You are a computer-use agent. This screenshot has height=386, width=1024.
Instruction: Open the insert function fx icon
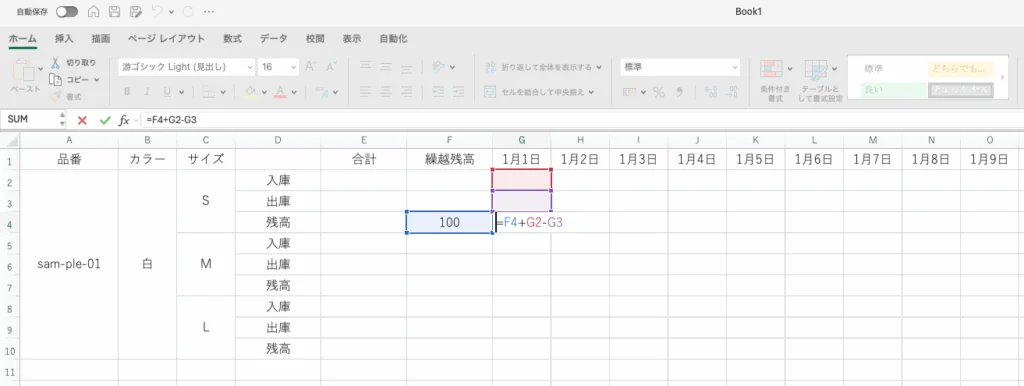click(x=123, y=120)
